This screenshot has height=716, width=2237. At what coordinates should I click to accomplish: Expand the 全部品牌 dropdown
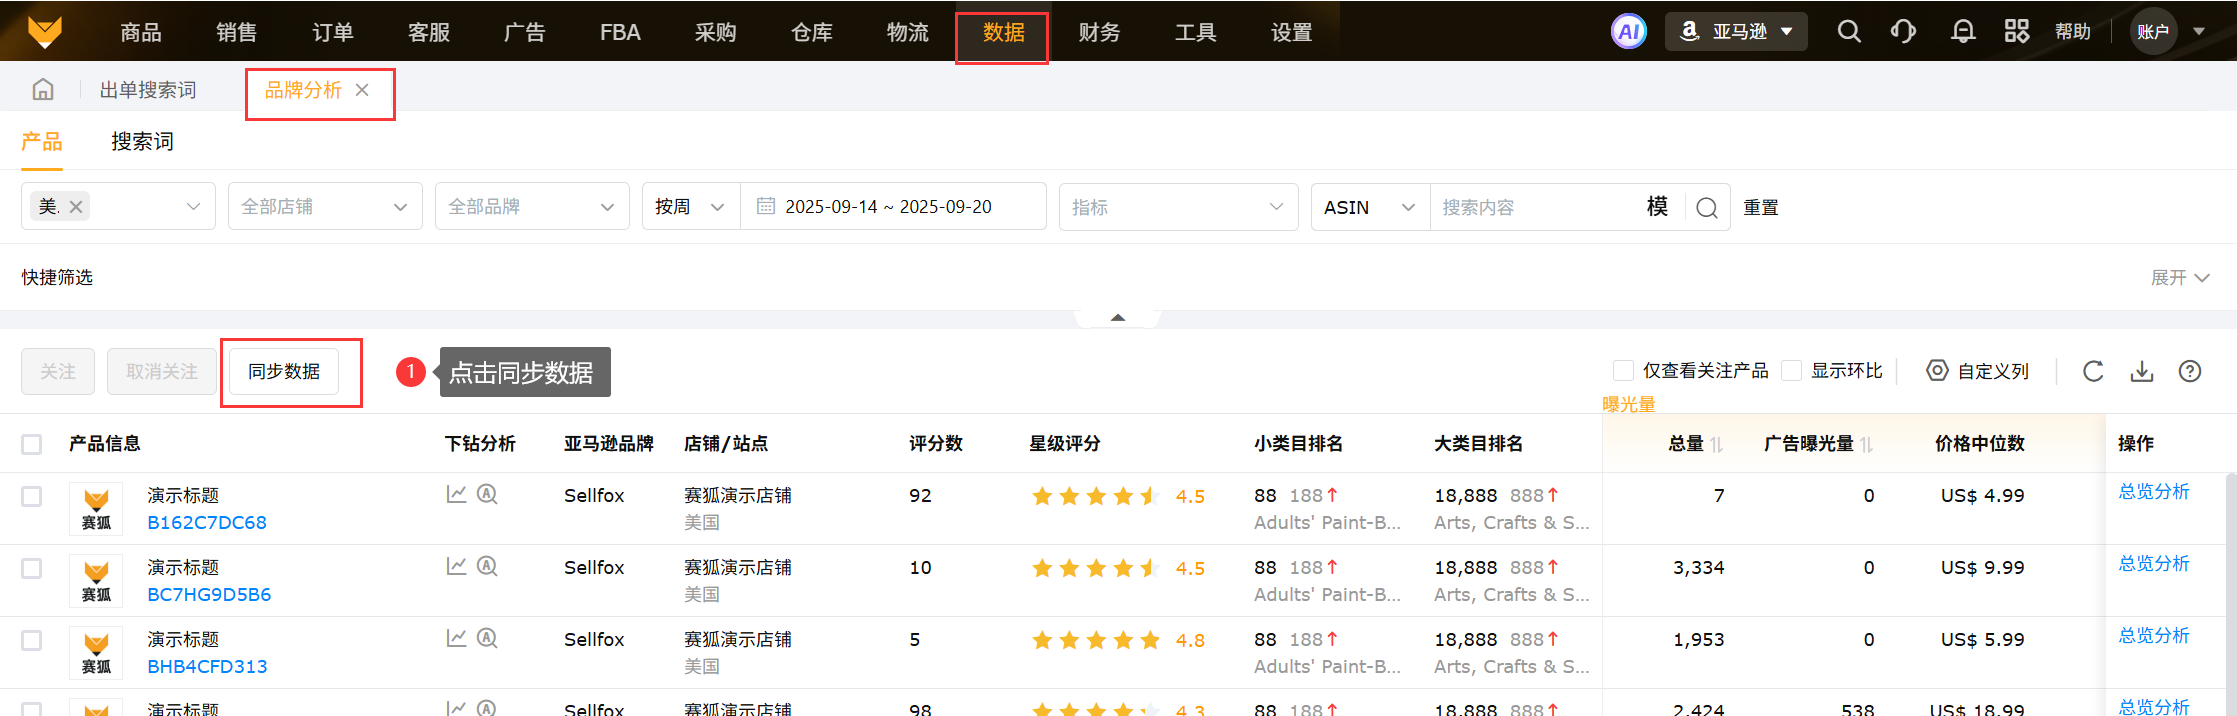point(531,207)
